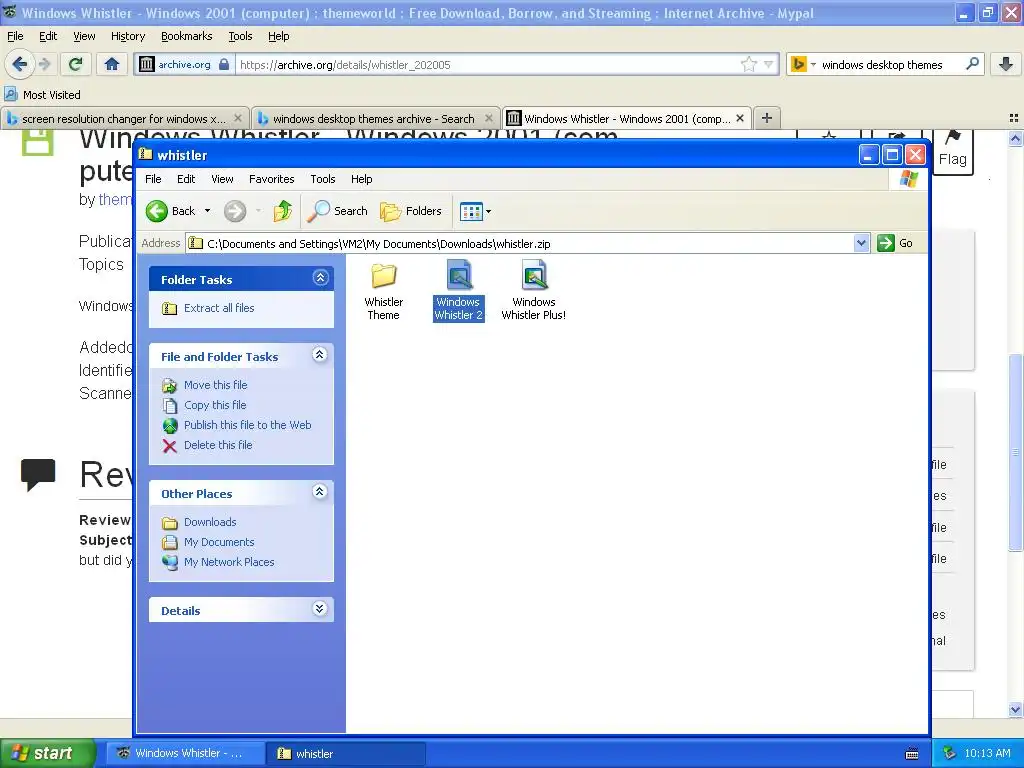The width and height of the screenshot is (1024, 768).
Task: Open the Explorer Edit menu
Action: point(186,179)
